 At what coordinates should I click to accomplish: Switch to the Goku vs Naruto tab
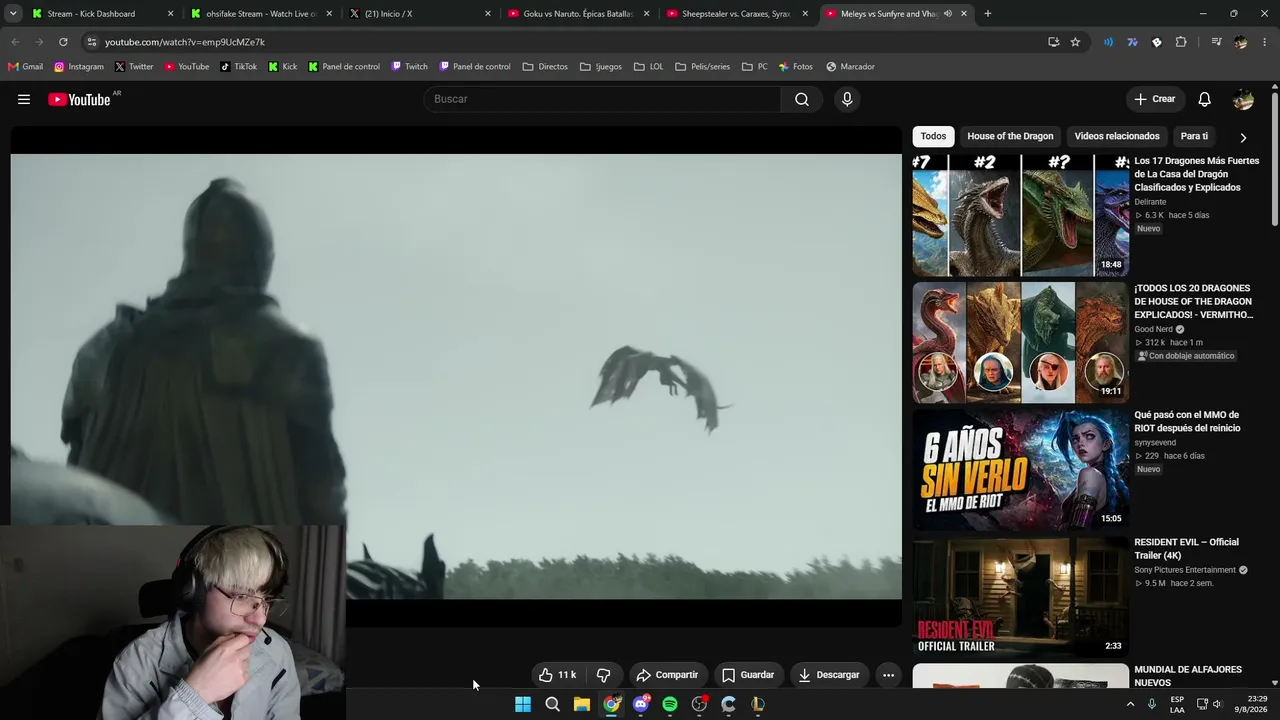[577, 14]
